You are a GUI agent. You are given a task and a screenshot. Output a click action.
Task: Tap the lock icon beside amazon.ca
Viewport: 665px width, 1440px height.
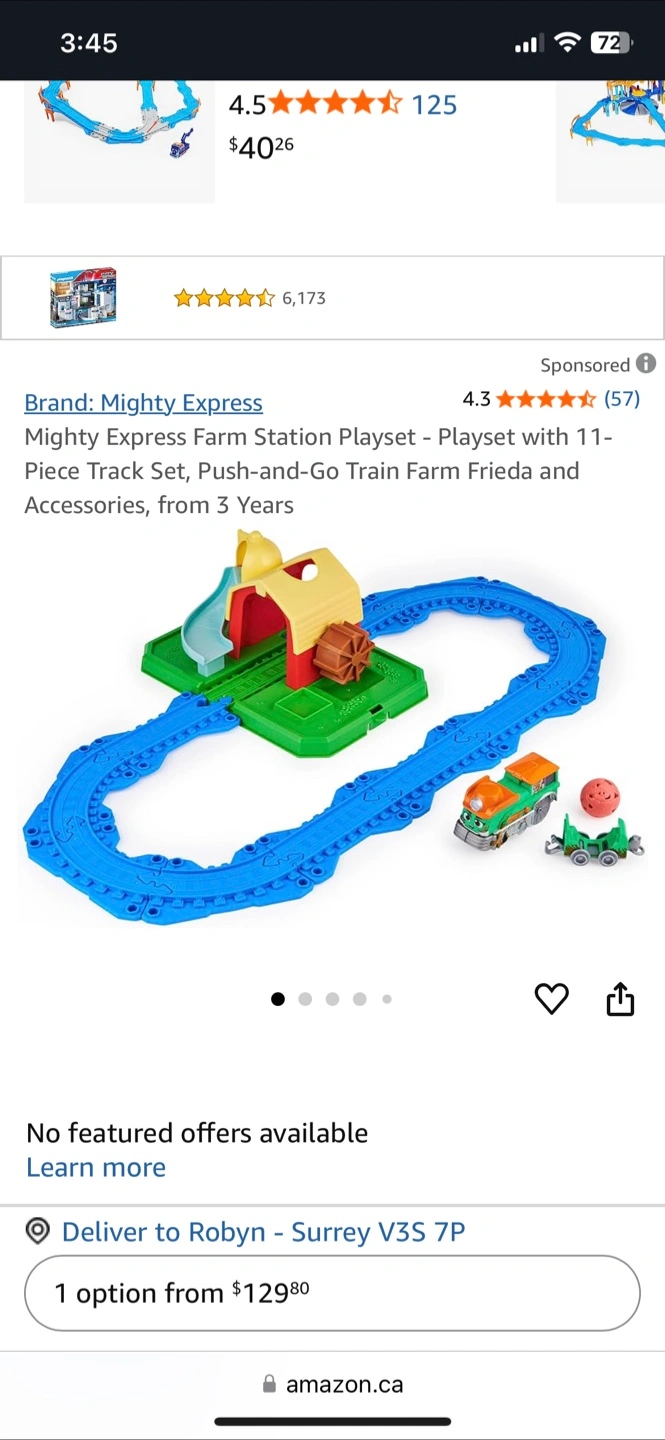pos(268,1384)
